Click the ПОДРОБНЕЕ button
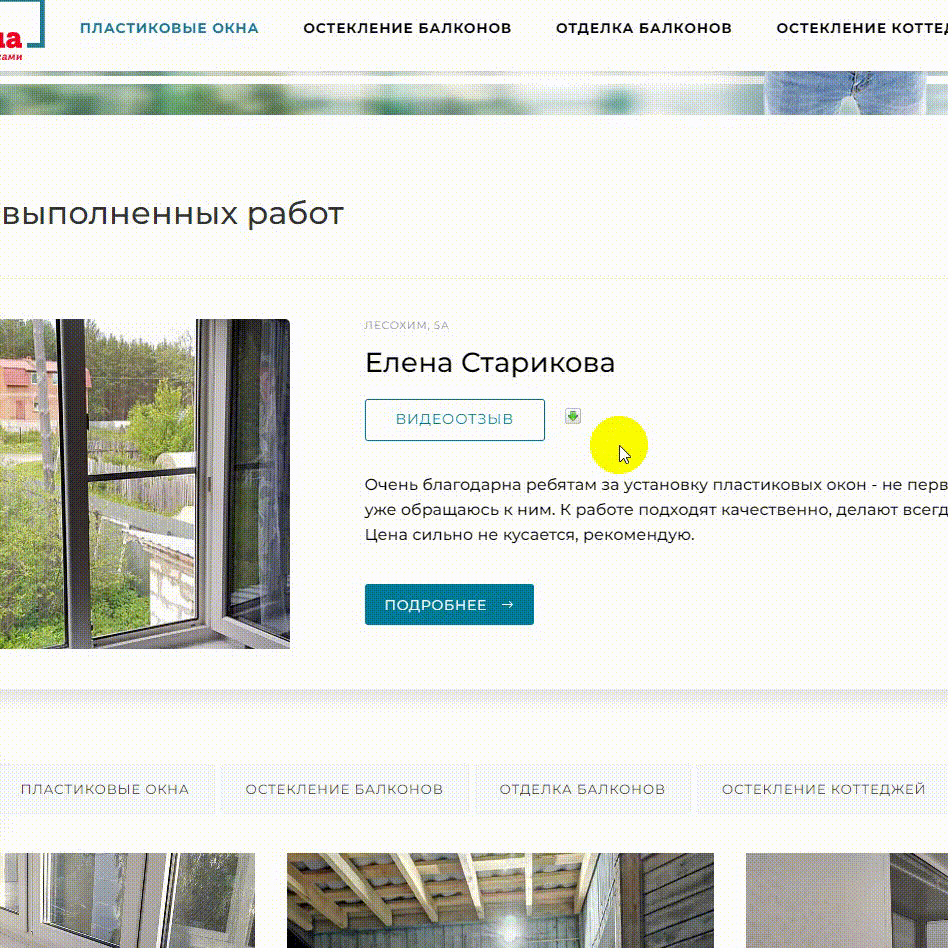This screenshot has width=948, height=948. click(449, 605)
